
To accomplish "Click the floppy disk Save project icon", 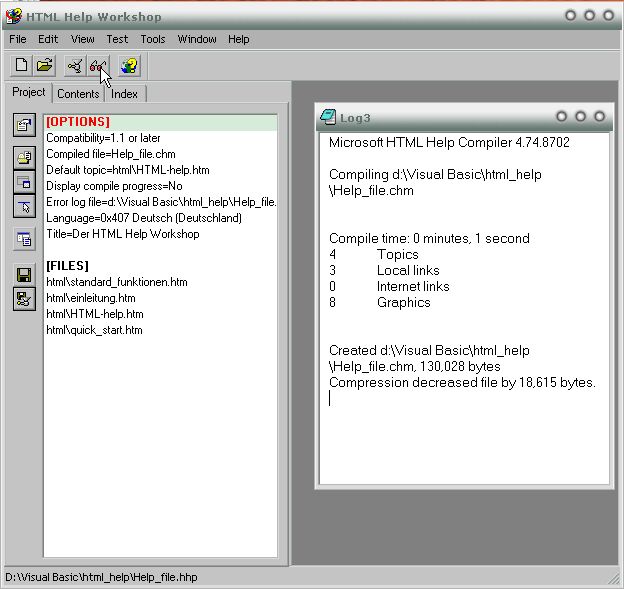I will coord(24,274).
